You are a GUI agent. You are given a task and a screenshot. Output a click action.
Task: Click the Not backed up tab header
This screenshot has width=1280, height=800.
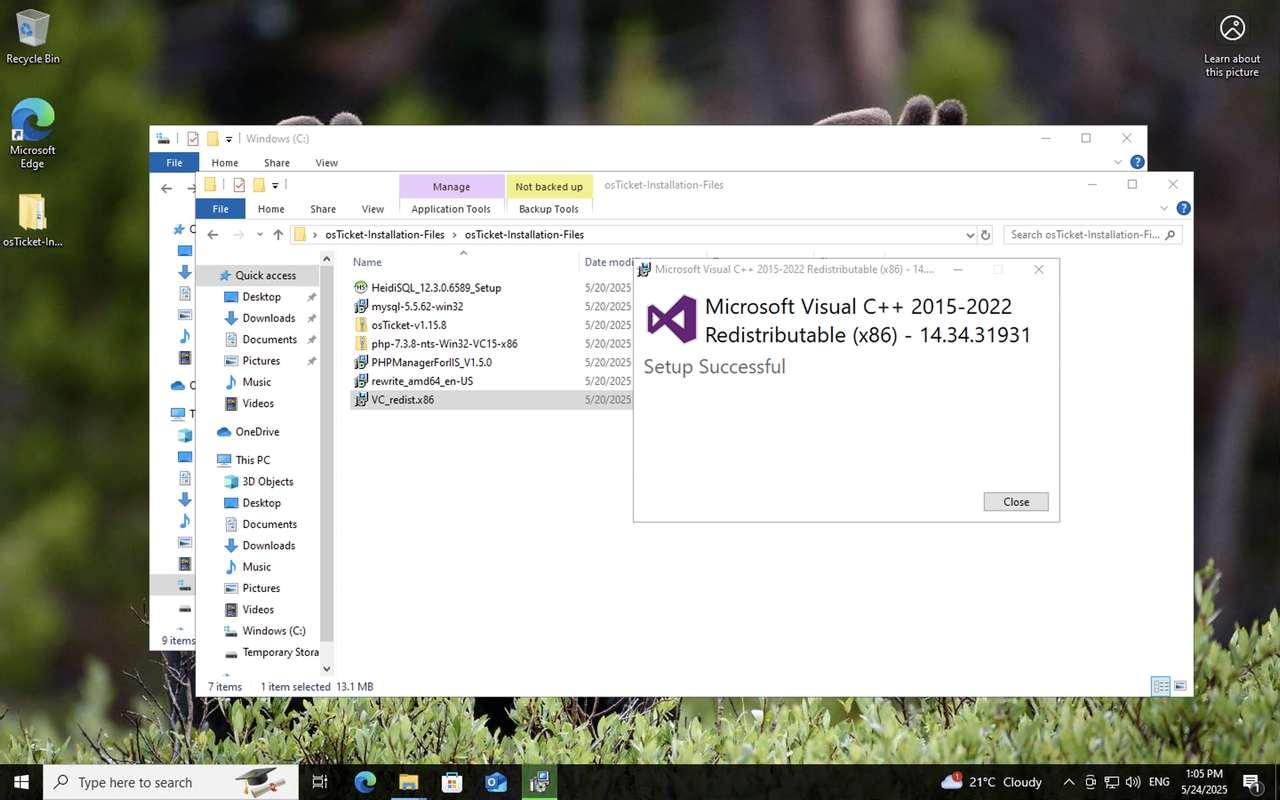pos(549,186)
